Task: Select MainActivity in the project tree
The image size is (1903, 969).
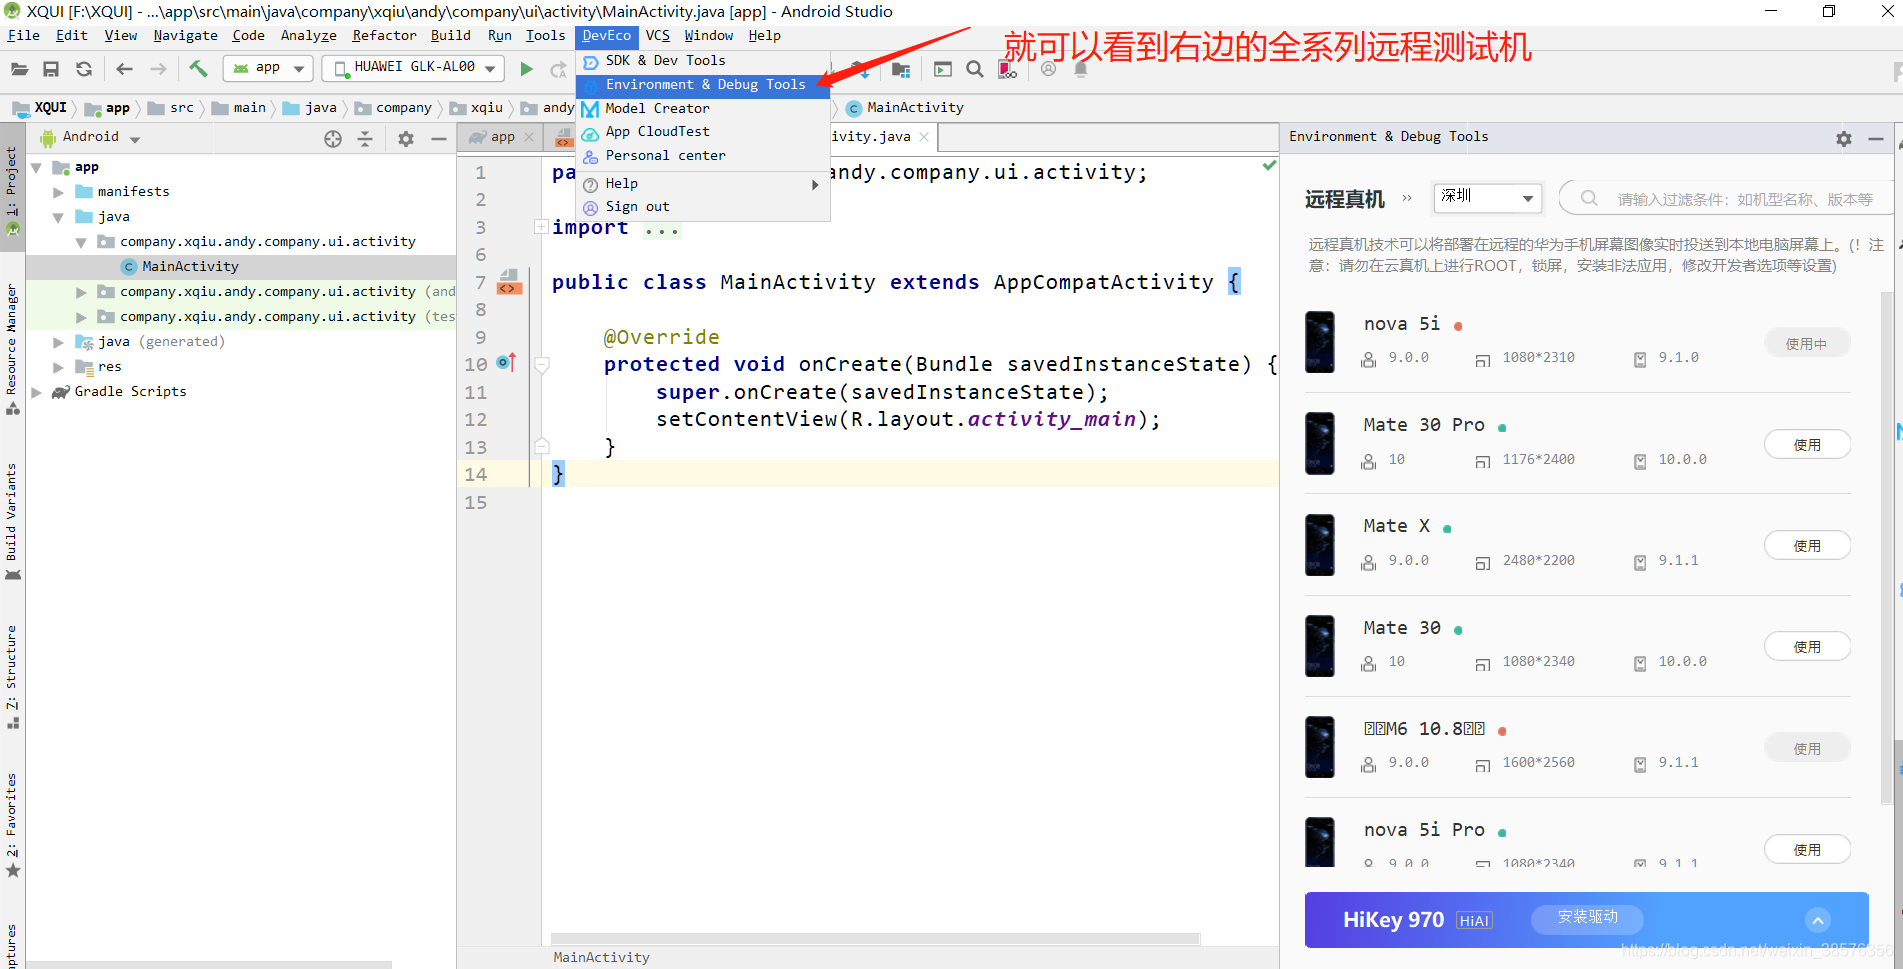Action: (190, 267)
